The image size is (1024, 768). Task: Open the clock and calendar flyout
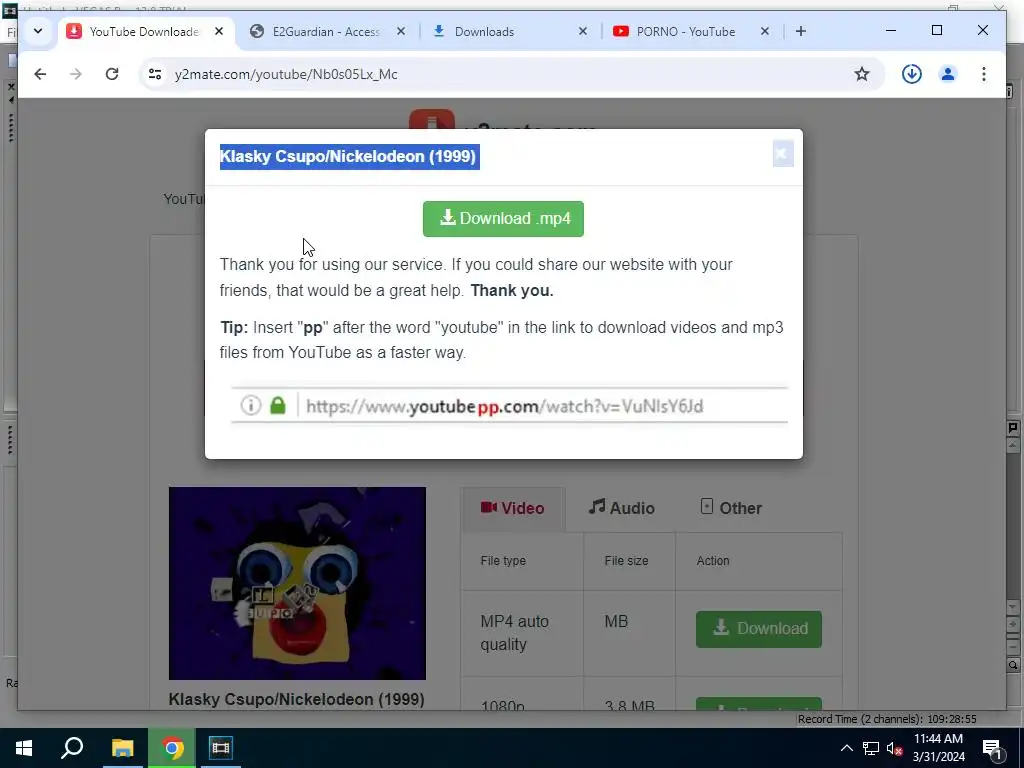coord(938,748)
